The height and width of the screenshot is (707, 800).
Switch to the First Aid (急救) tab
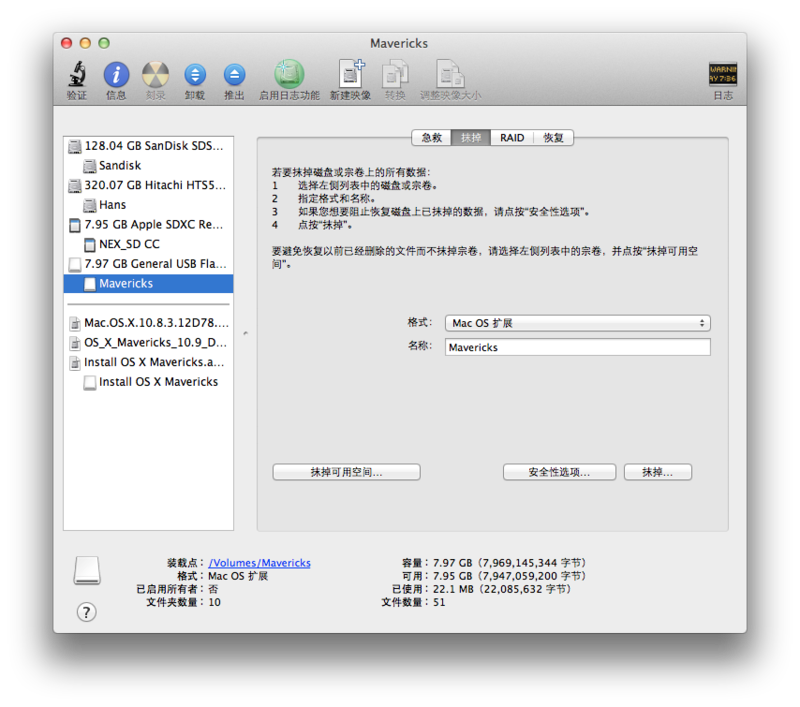(432, 138)
